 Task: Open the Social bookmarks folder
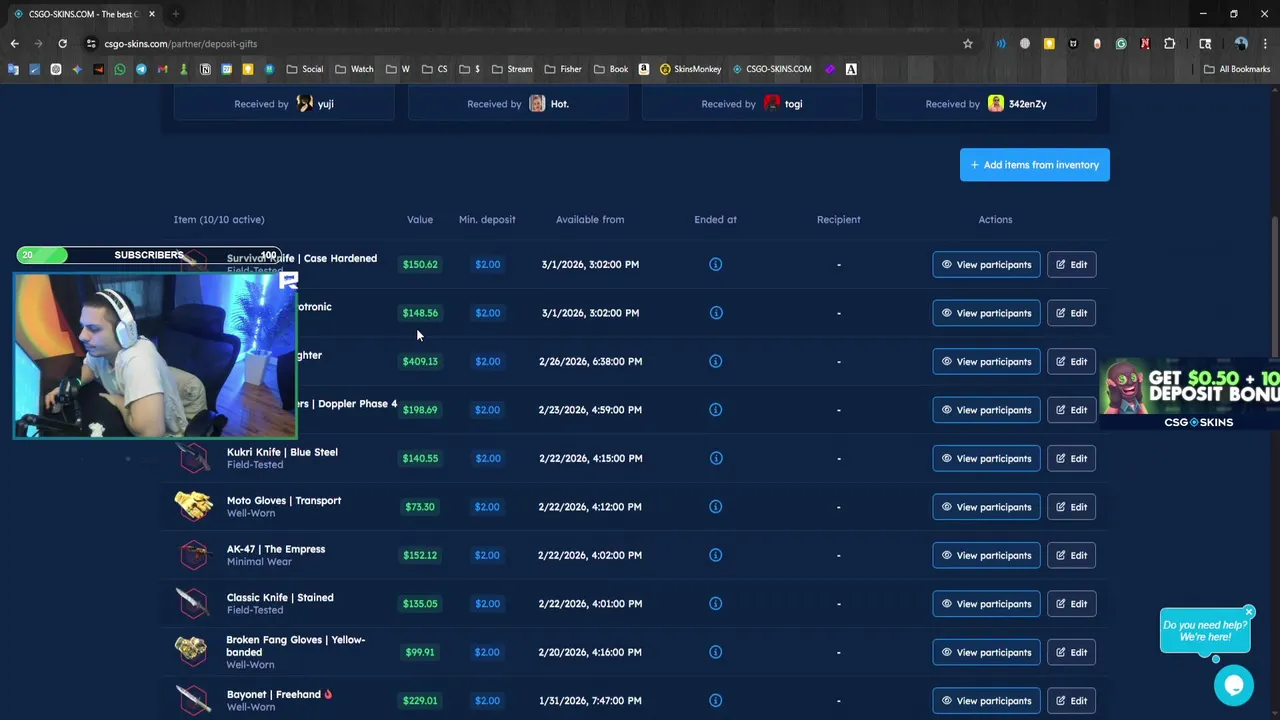305,69
